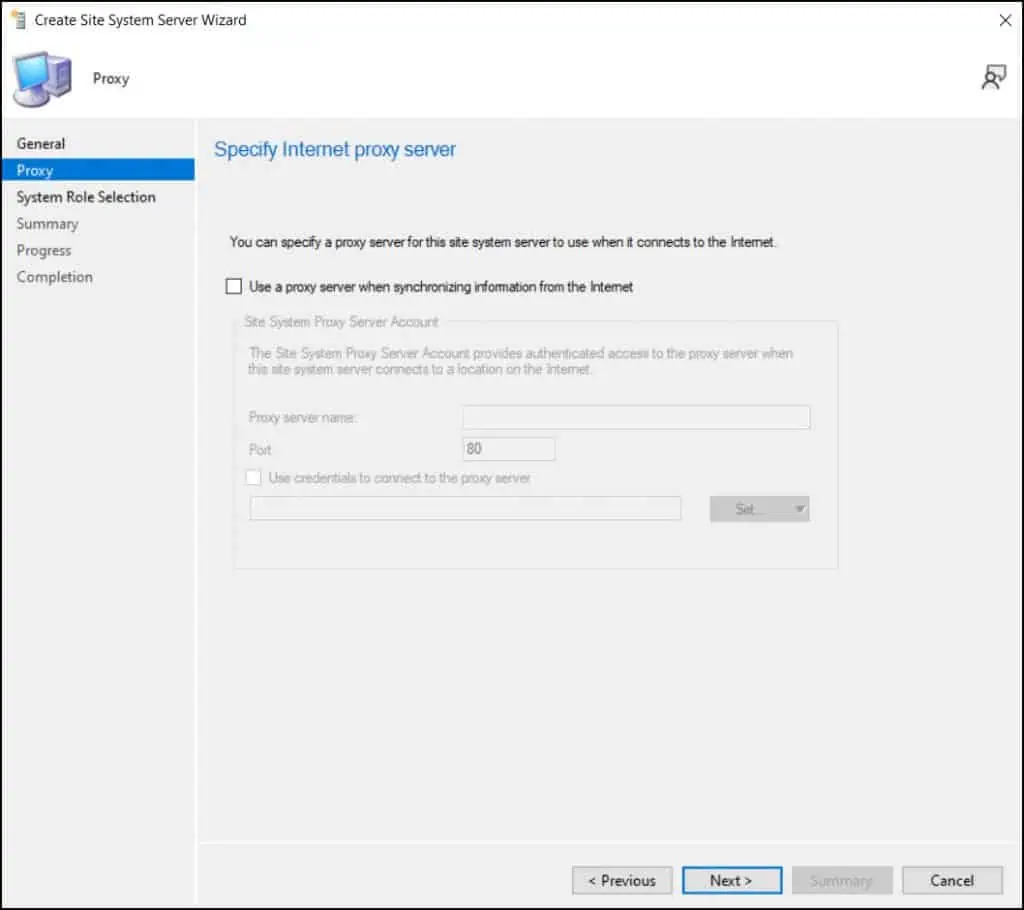Select Completion step in left navigation

point(55,277)
